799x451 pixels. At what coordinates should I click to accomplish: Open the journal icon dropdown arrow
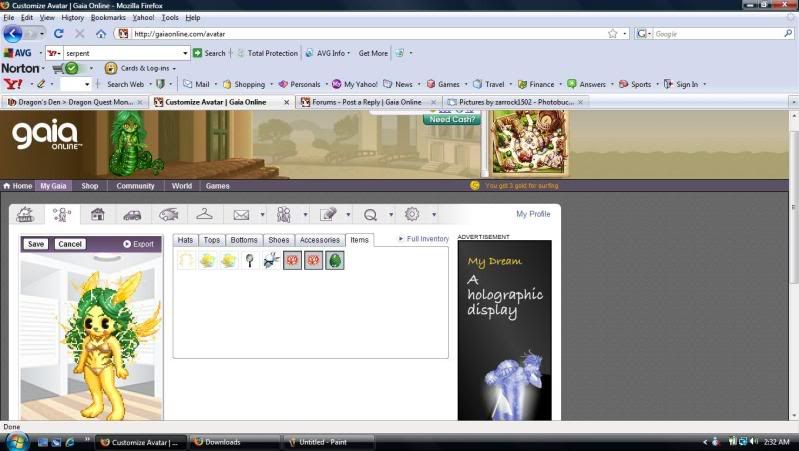[348, 215]
